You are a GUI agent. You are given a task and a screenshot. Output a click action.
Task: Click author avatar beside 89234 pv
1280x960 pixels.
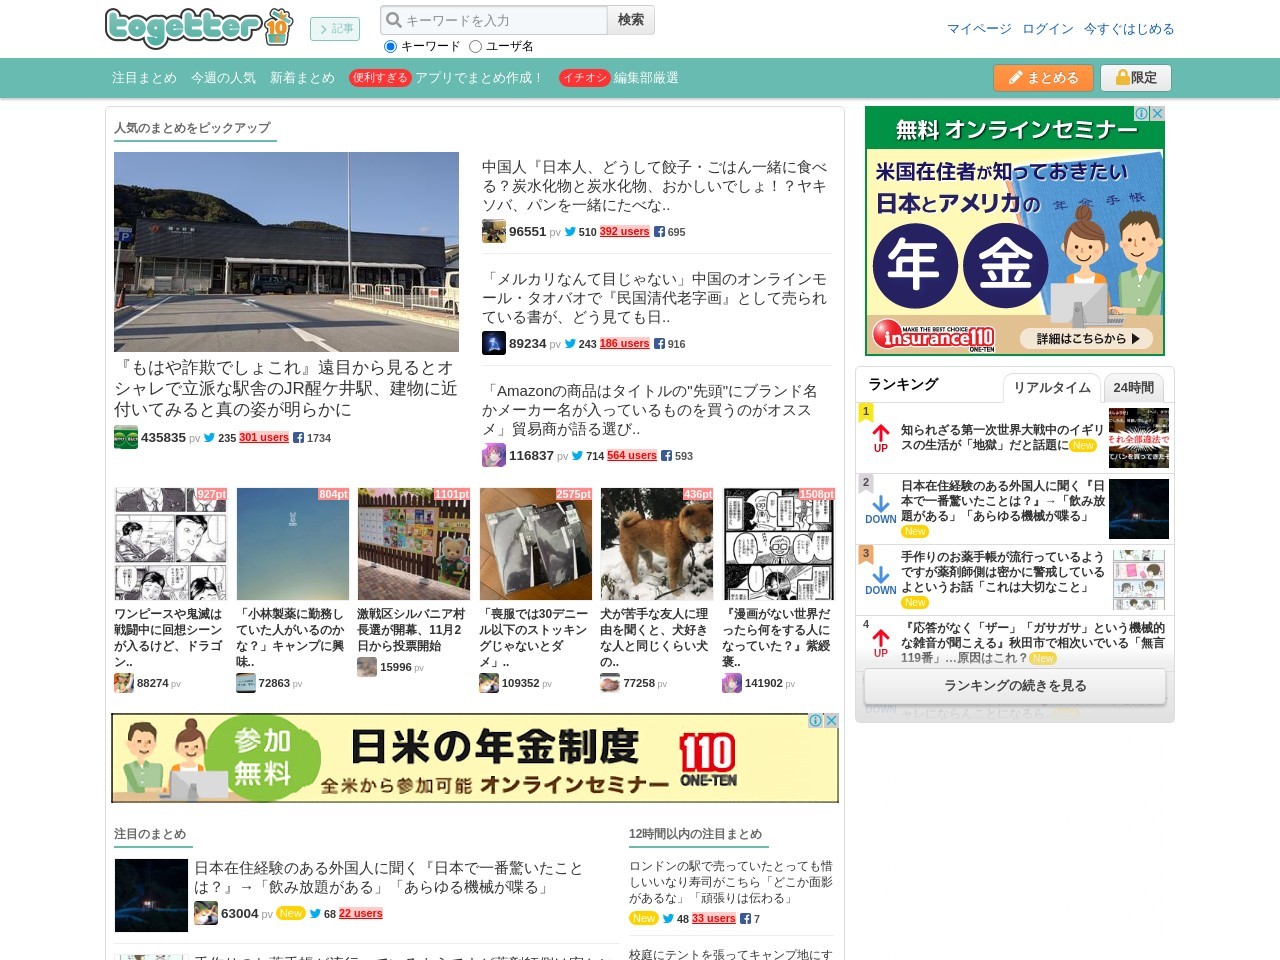[x=494, y=344]
